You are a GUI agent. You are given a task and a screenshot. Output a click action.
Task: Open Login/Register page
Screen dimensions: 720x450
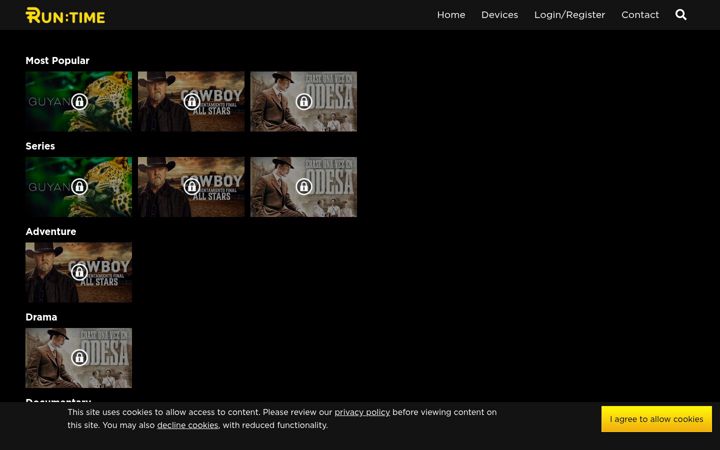point(569,15)
